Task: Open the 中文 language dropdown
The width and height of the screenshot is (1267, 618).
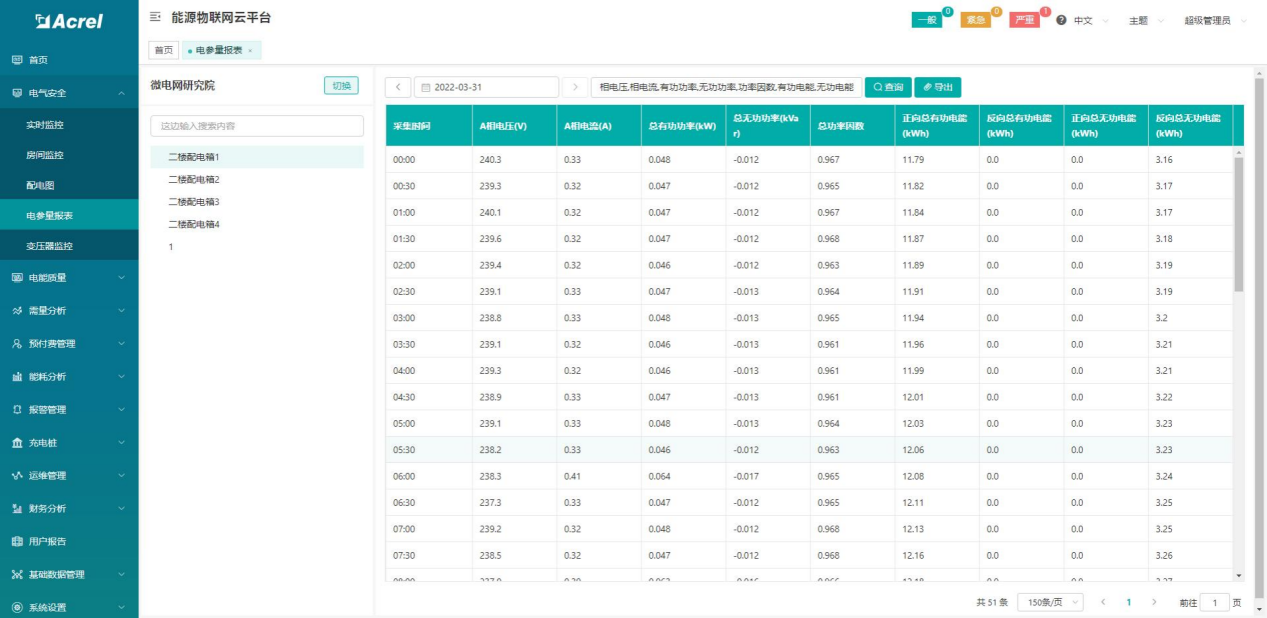Action: [x=1091, y=20]
